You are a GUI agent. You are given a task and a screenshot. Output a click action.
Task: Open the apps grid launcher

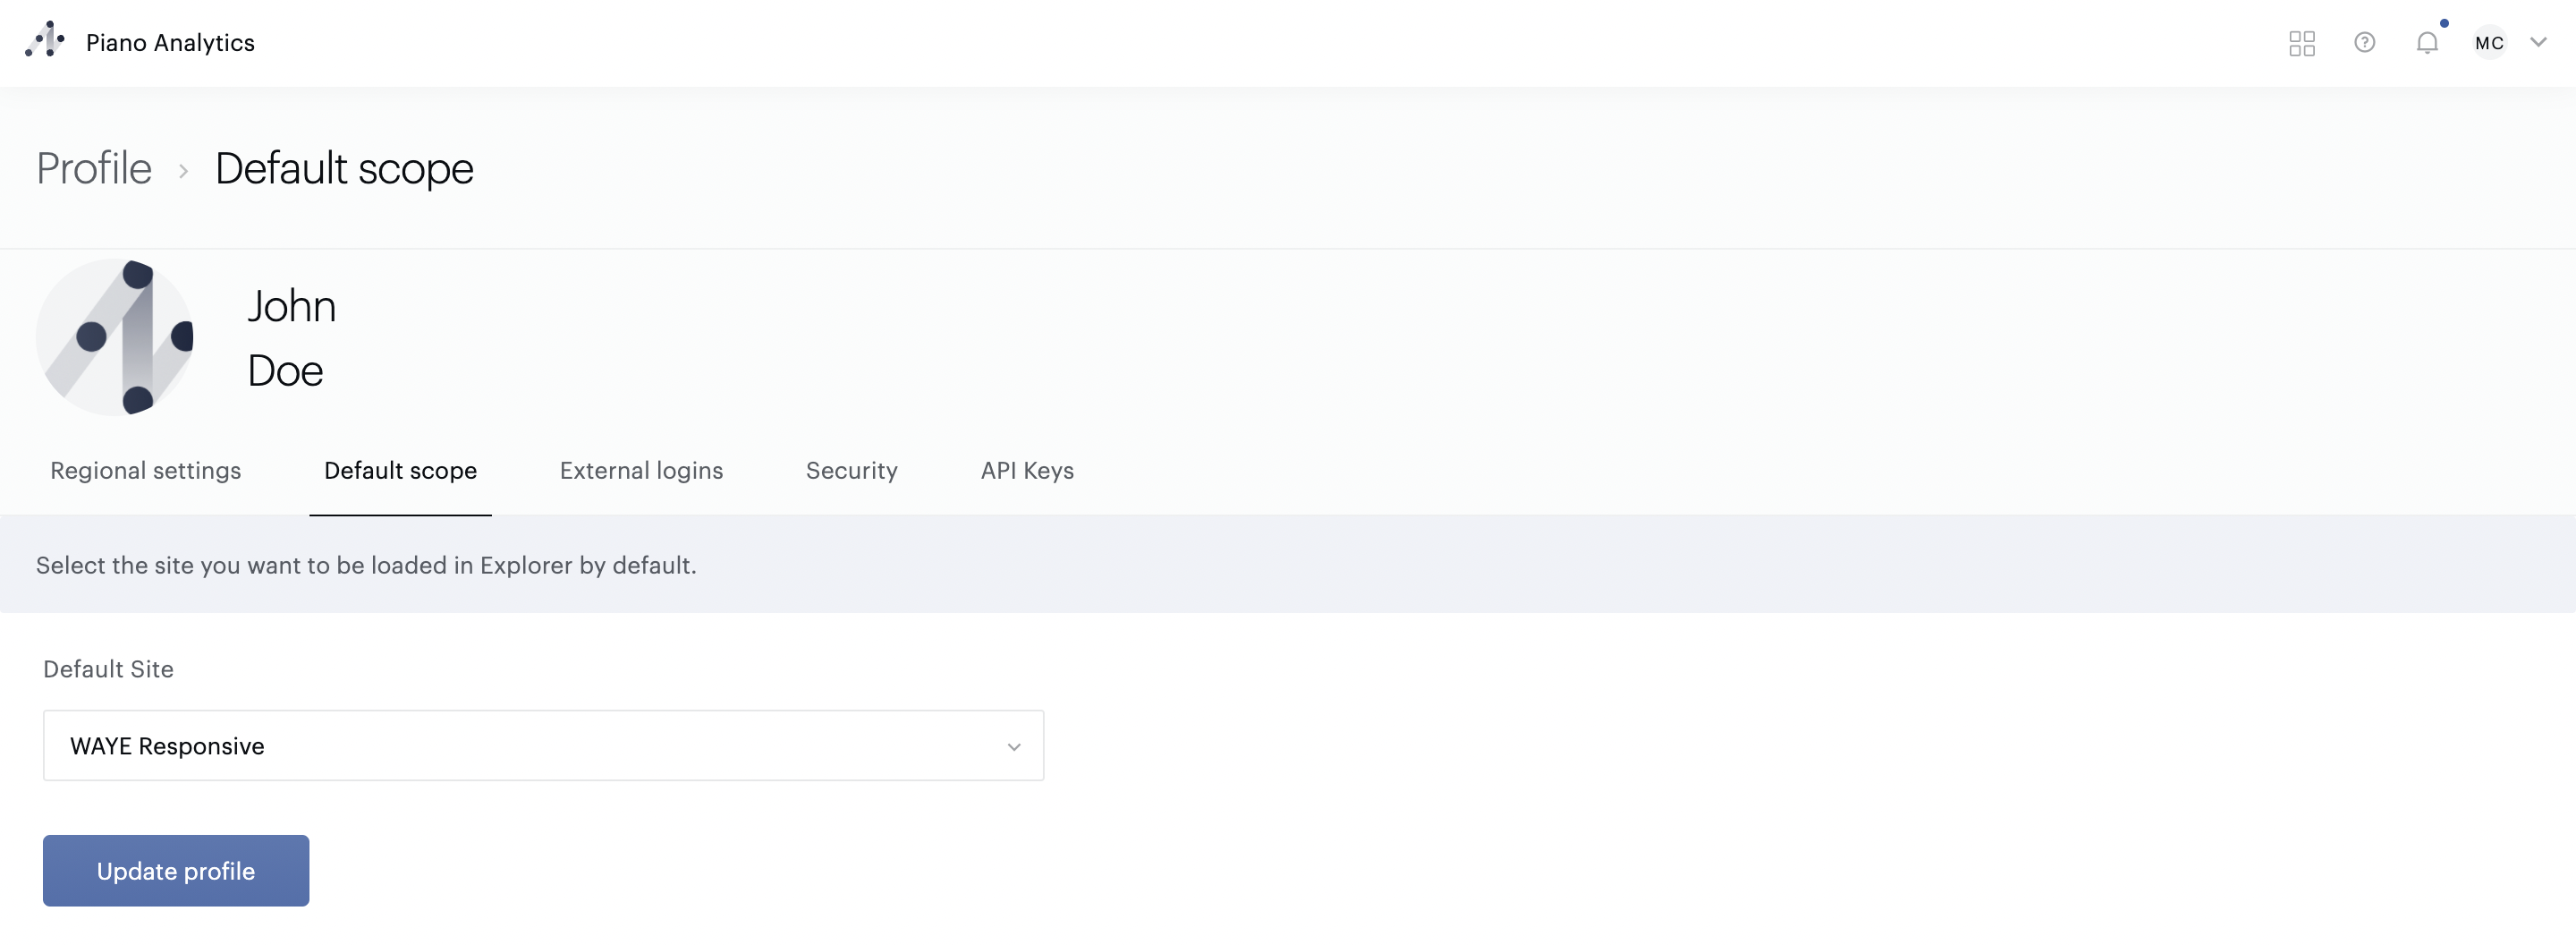click(2301, 43)
